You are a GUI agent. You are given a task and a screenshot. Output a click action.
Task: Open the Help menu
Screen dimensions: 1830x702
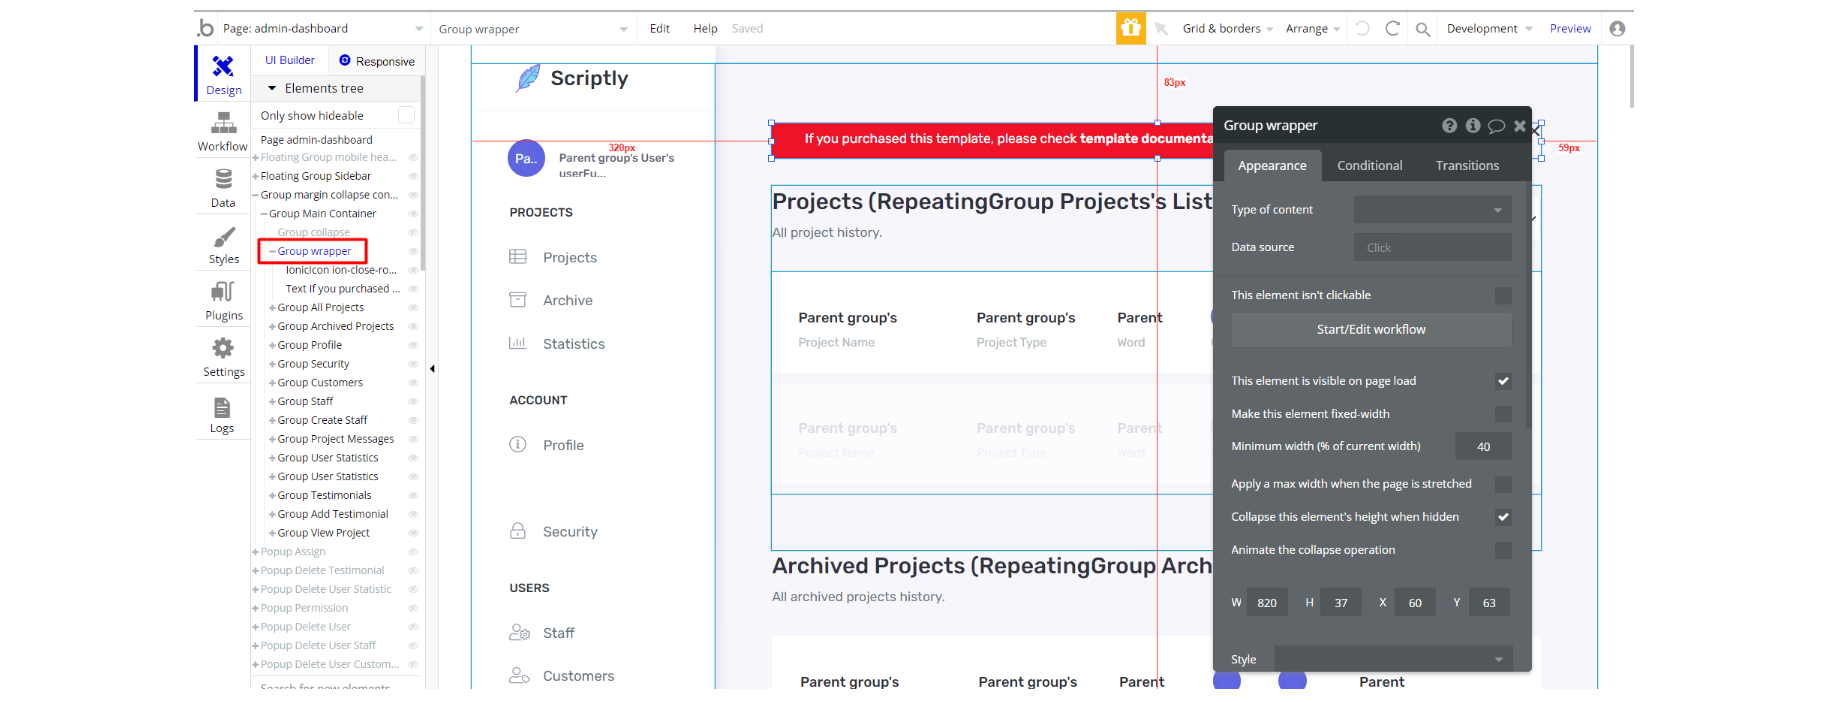(705, 29)
